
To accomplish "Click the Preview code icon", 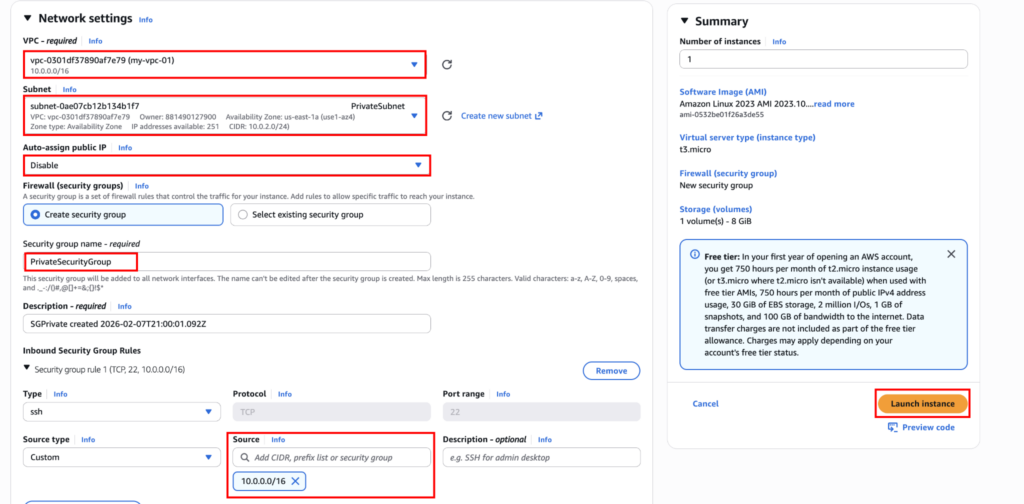I will coord(893,427).
